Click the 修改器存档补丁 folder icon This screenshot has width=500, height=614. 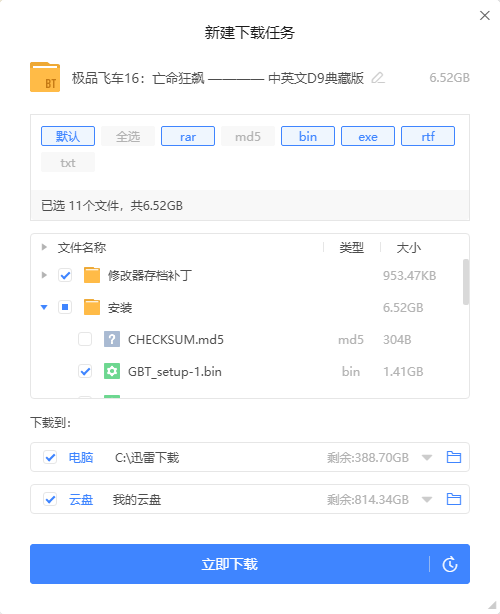tap(92, 275)
